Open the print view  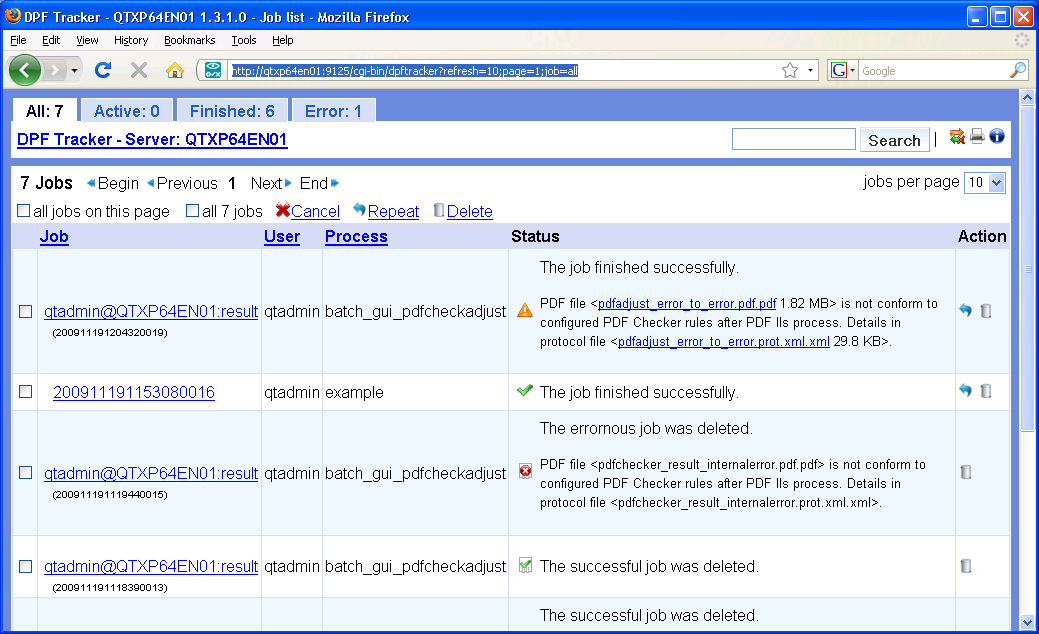pyautogui.click(x=977, y=137)
